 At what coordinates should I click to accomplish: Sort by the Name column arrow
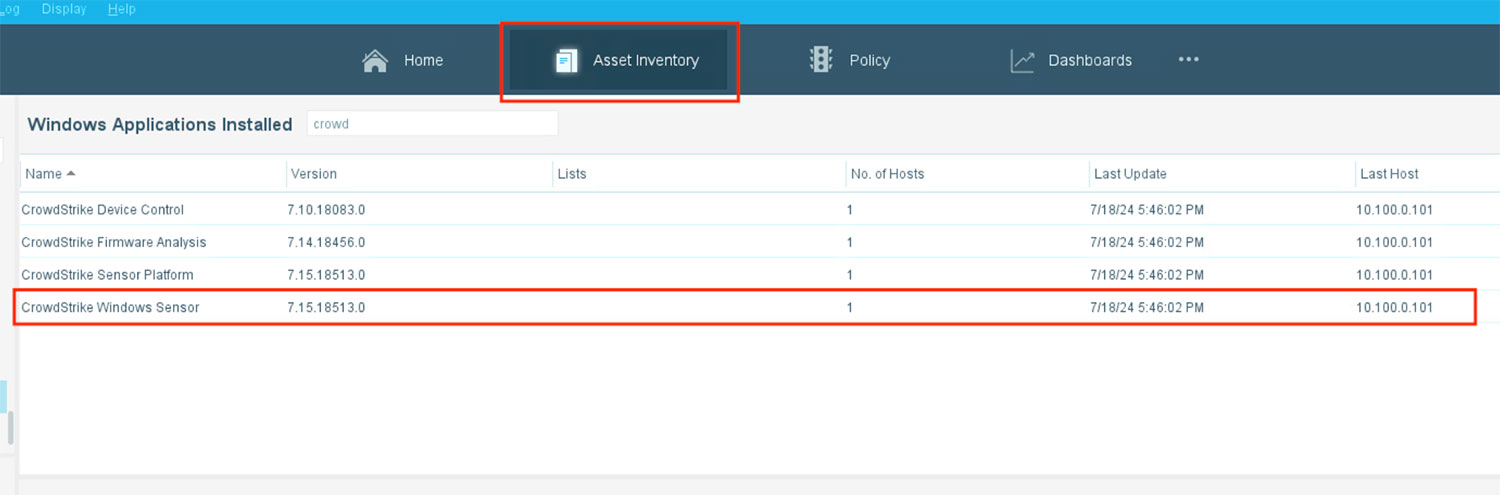click(x=71, y=173)
